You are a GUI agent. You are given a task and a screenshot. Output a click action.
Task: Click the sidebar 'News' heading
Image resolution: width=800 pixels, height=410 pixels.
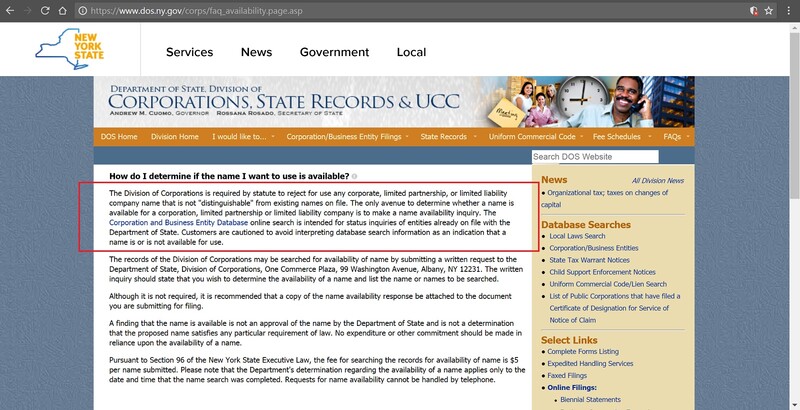coord(554,180)
